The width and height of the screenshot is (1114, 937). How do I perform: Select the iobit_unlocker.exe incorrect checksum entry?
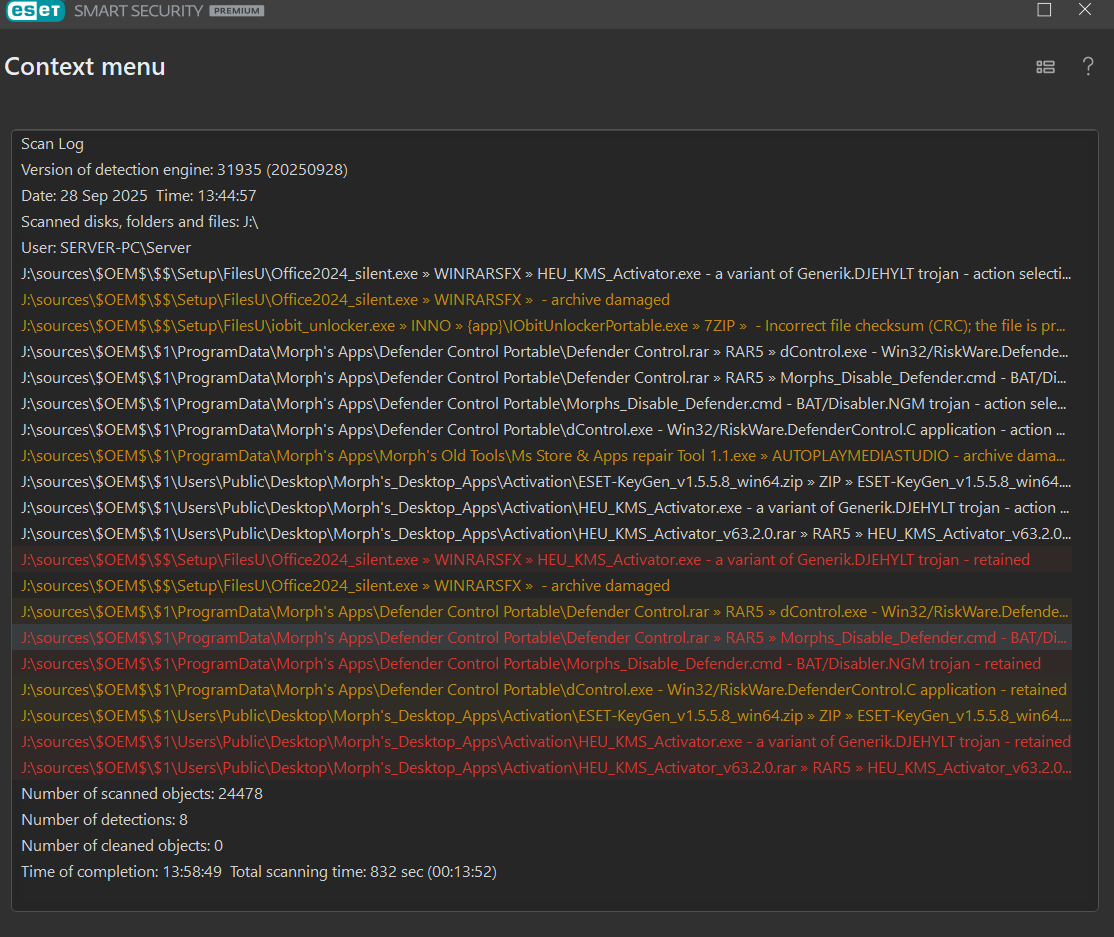coord(545,326)
